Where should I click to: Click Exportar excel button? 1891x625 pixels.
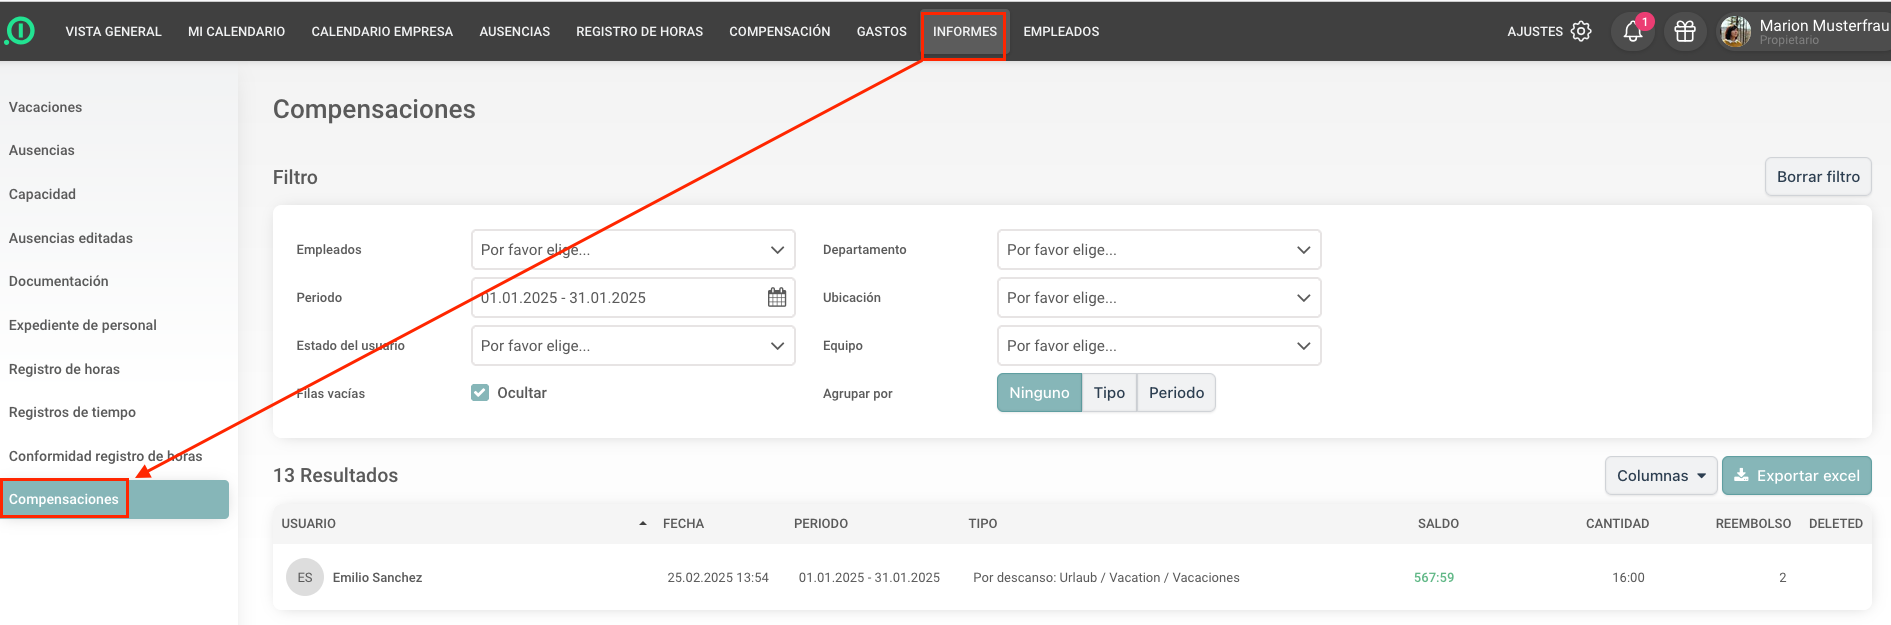1796,476
